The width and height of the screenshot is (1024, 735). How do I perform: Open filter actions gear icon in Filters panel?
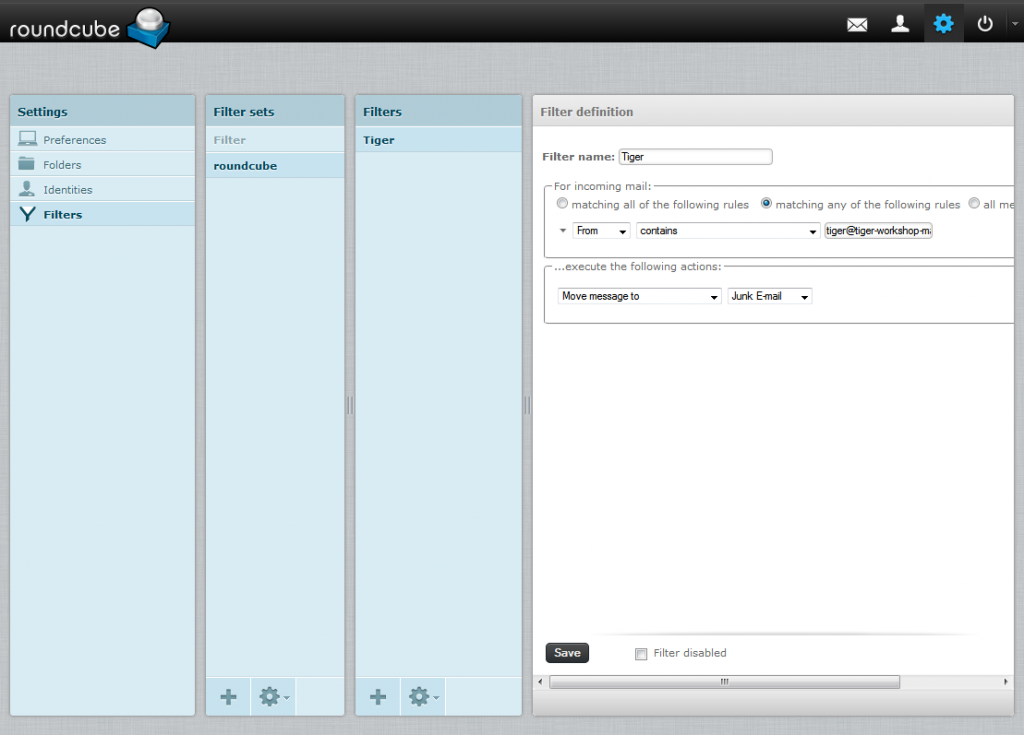click(x=420, y=697)
